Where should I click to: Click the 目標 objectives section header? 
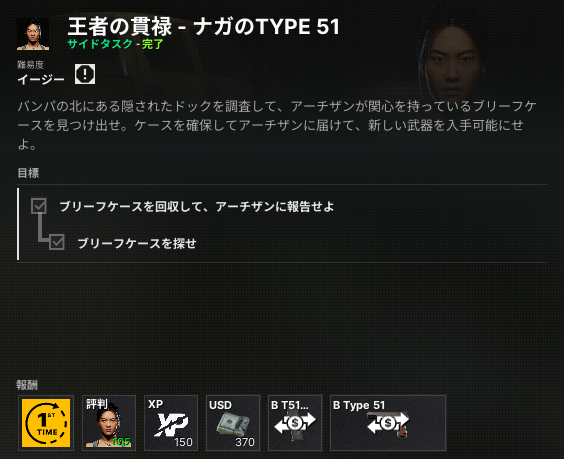(28, 173)
